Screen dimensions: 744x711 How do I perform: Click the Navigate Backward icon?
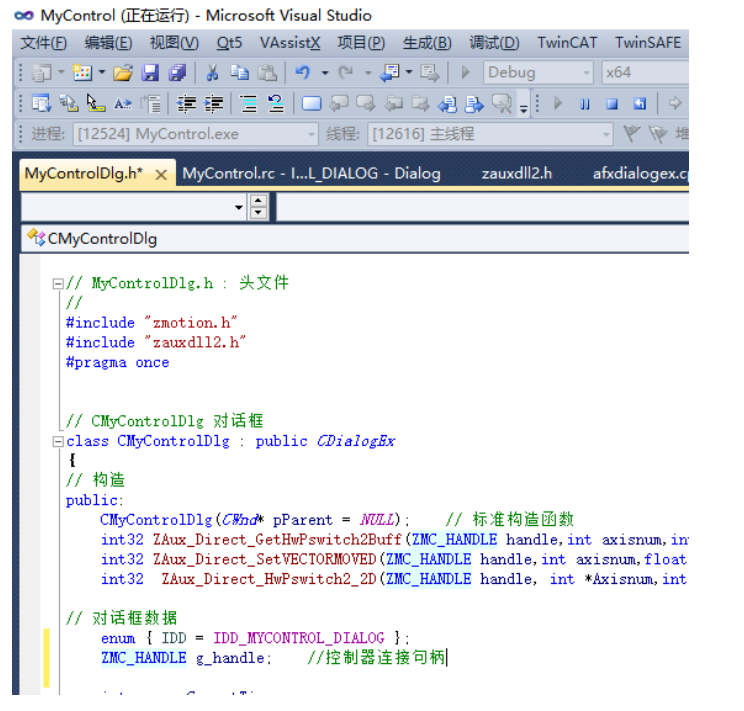[390, 73]
